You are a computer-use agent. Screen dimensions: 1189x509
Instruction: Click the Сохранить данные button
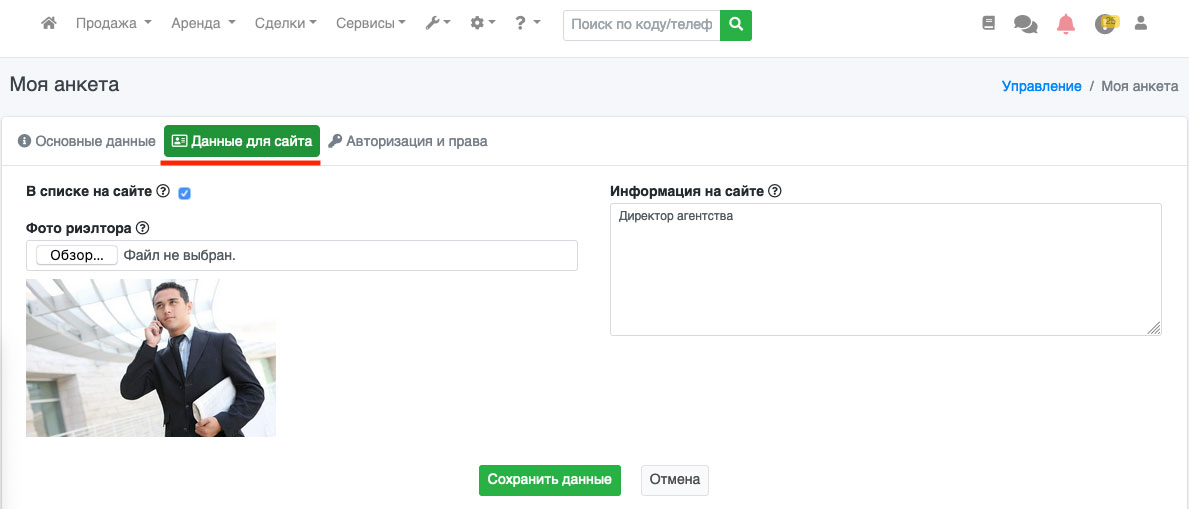click(x=549, y=480)
